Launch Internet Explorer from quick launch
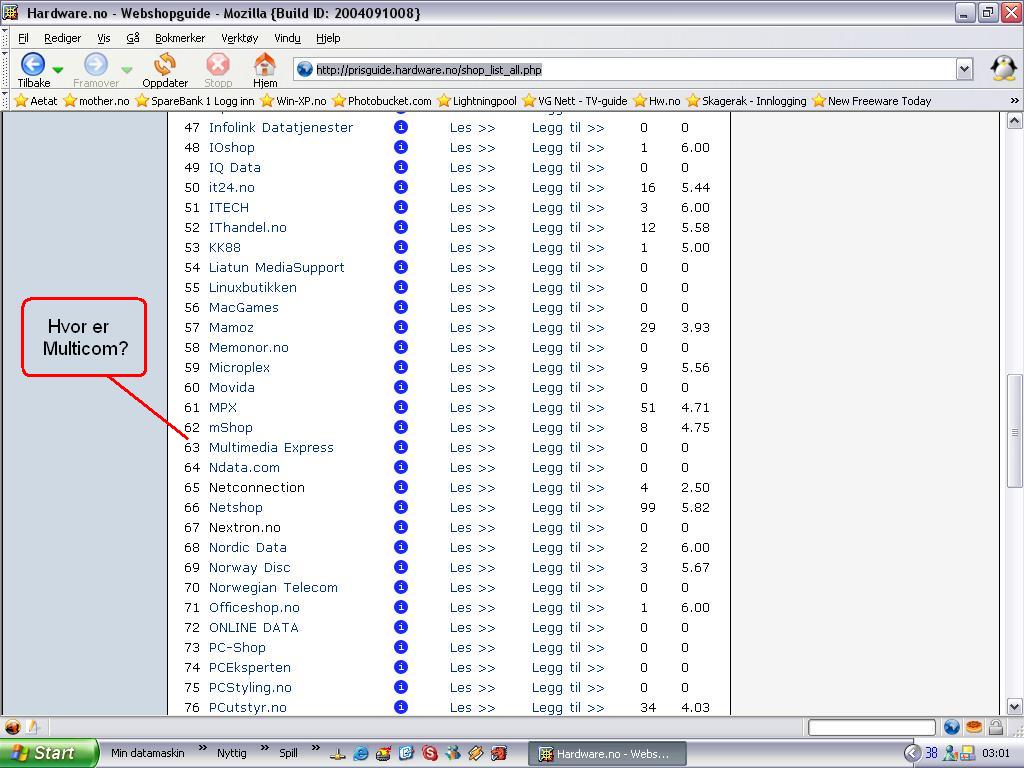This screenshot has width=1024, height=768. point(360,754)
